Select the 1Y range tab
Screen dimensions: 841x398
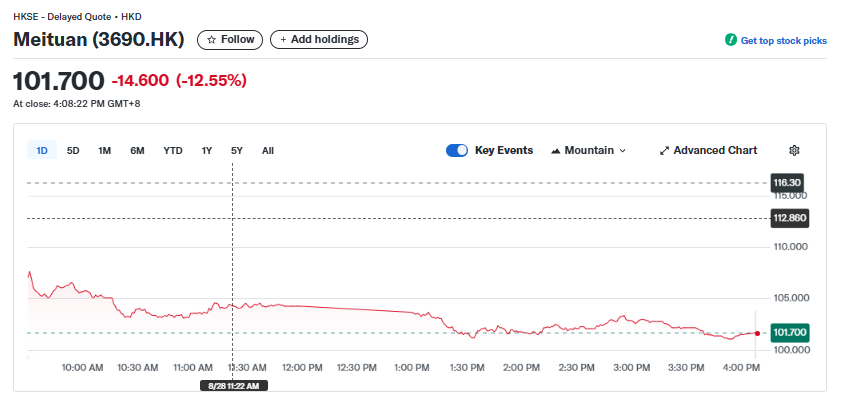click(x=206, y=151)
